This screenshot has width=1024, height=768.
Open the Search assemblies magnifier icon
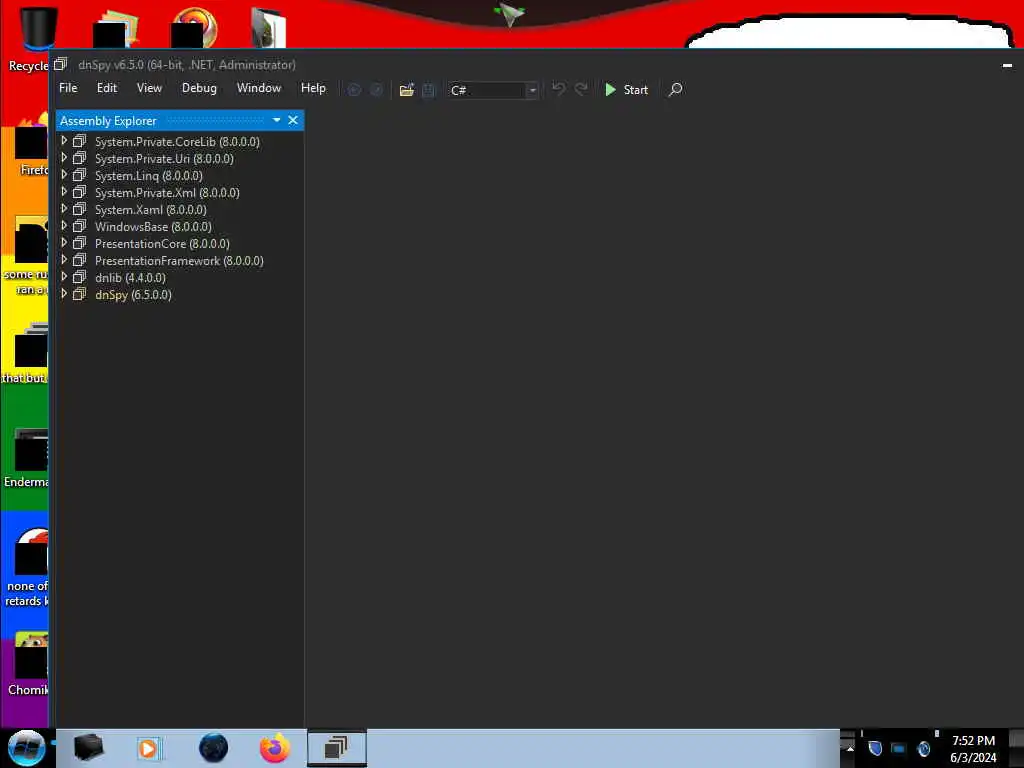coord(675,89)
